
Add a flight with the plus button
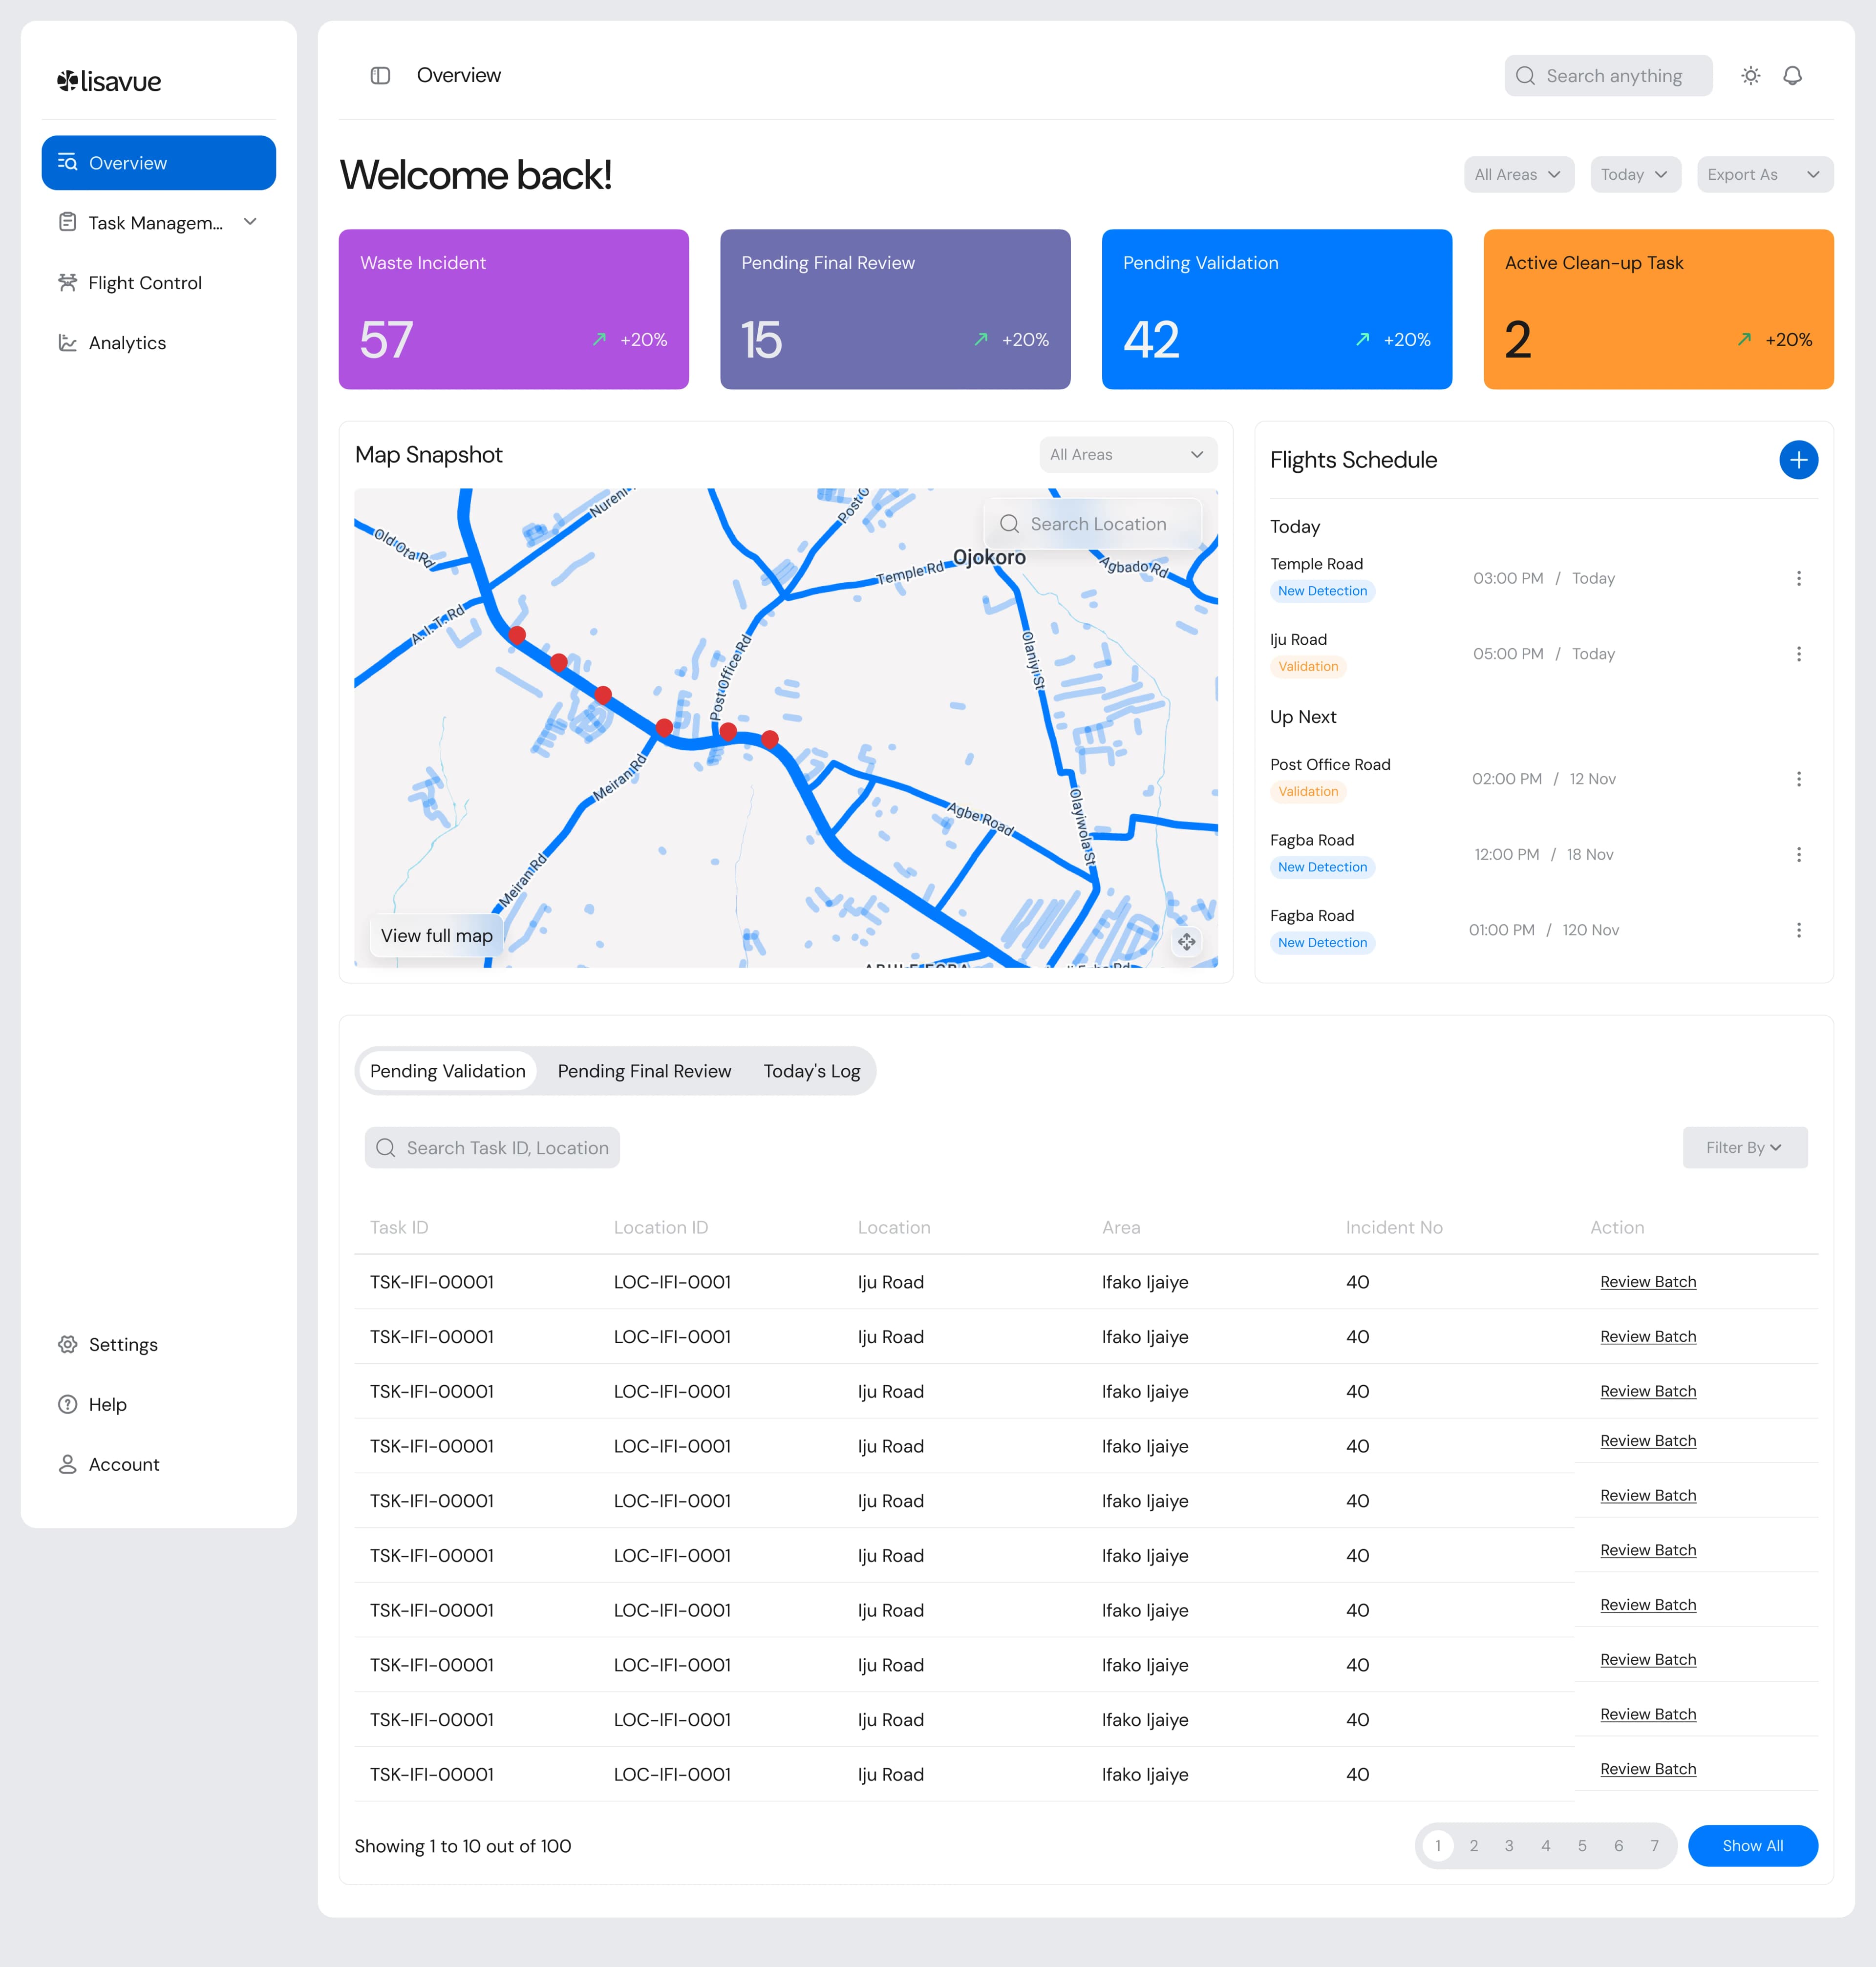point(1798,460)
